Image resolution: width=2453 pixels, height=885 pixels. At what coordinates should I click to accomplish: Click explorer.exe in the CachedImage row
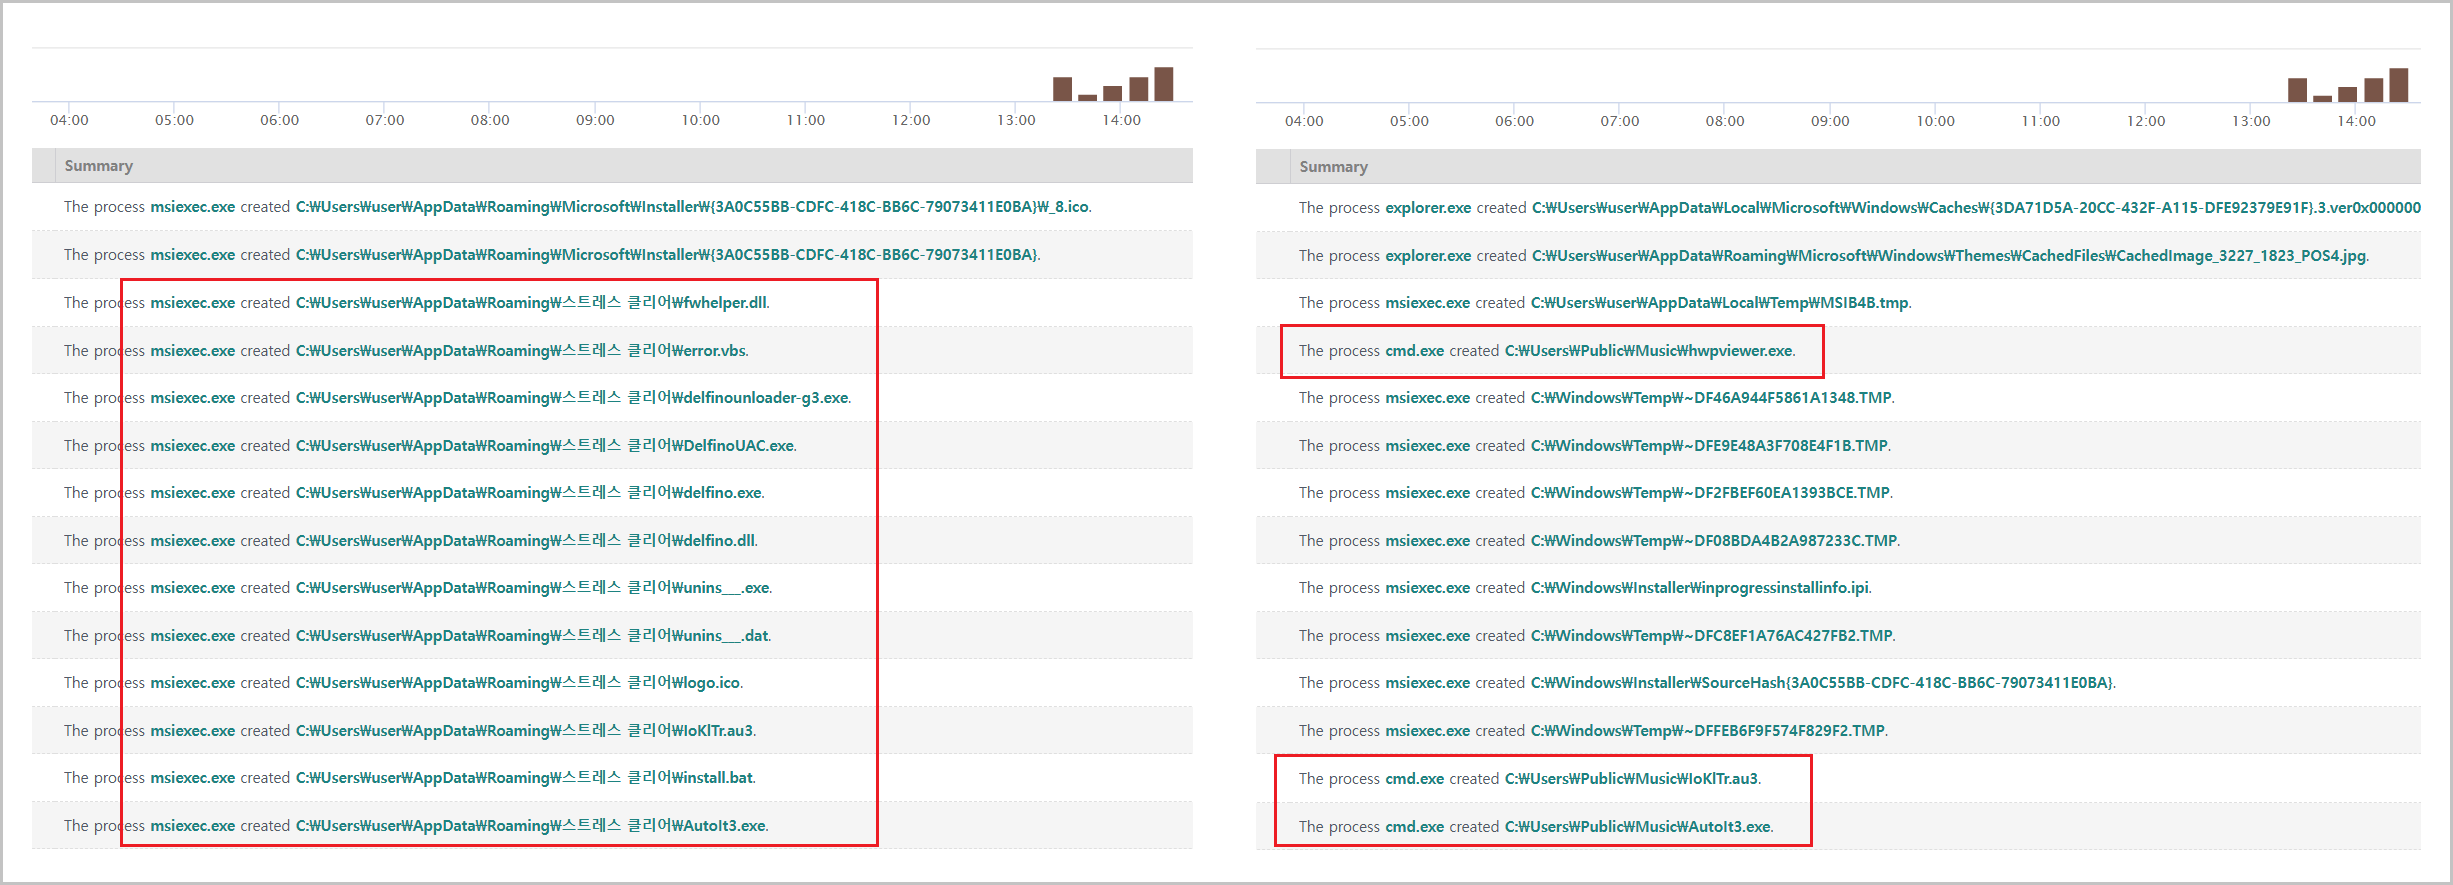coord(1427,256)
